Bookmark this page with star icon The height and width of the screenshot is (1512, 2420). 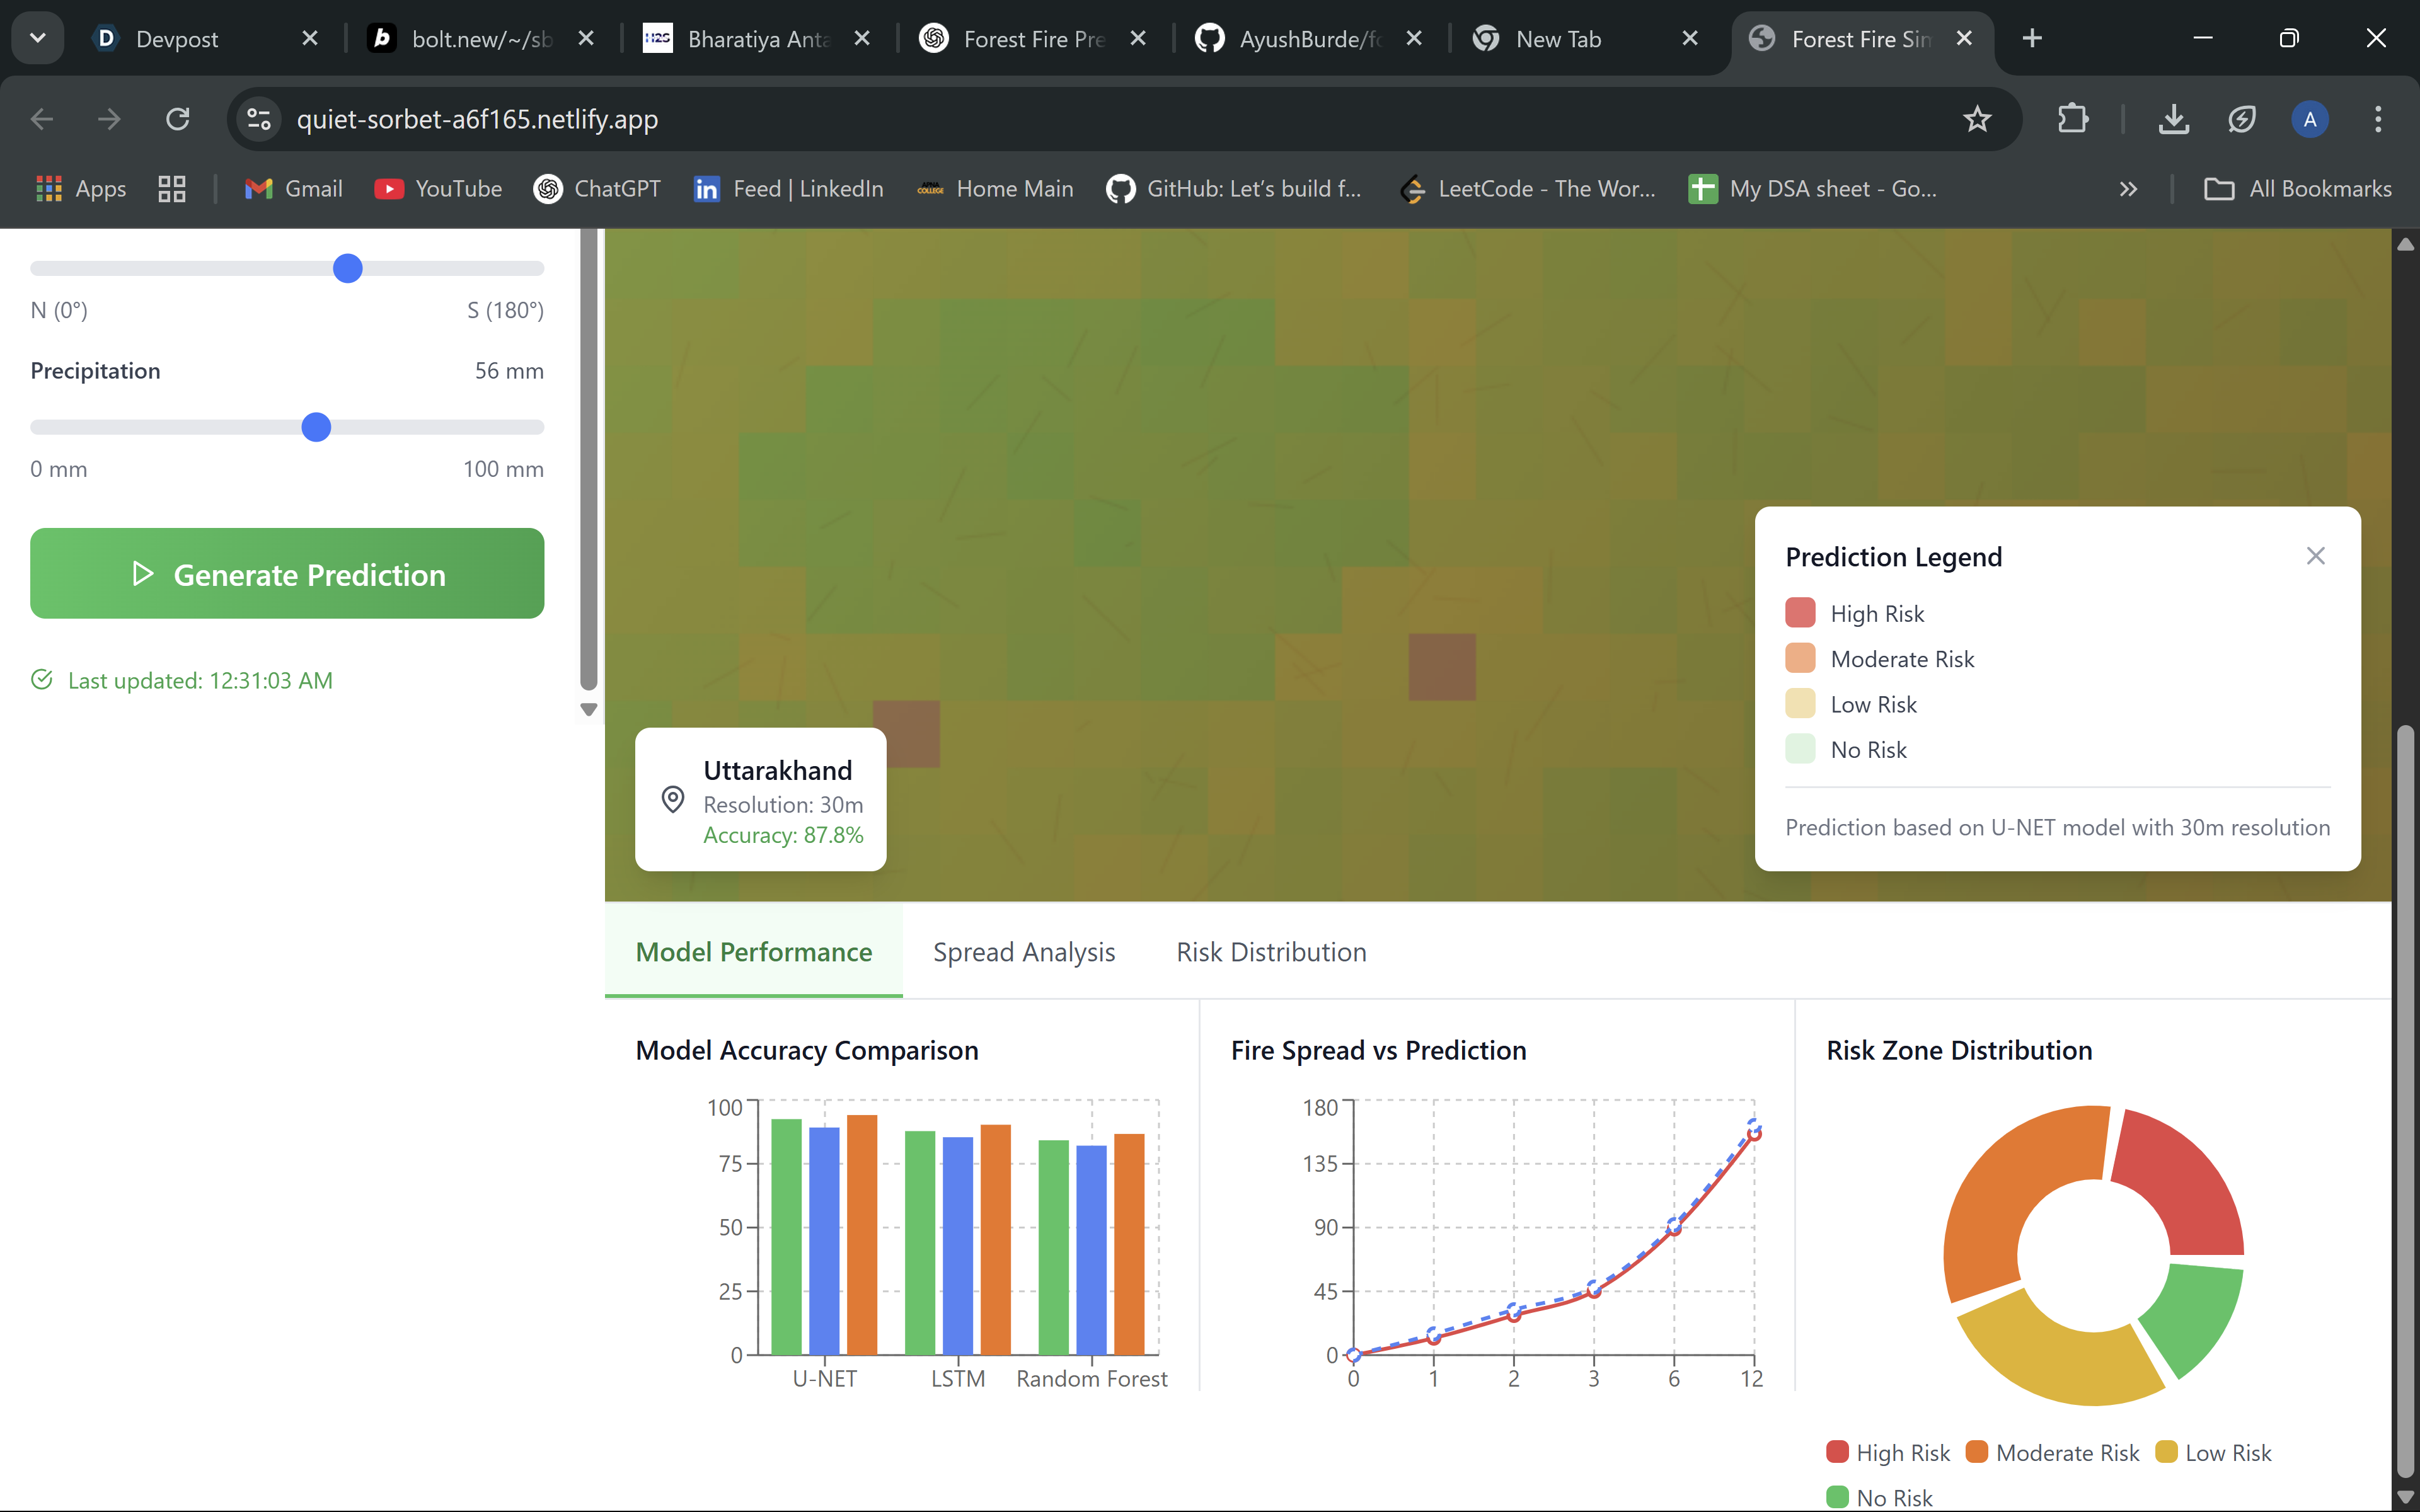click(1976, 120)
